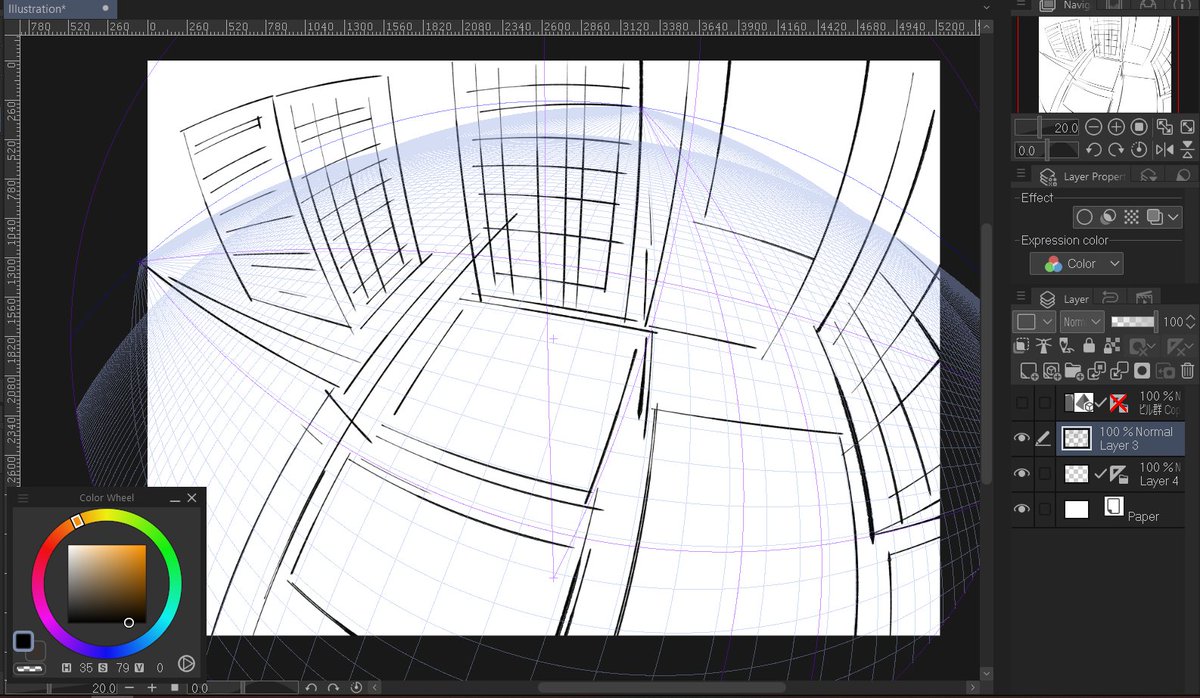Apply Tone effect dotted icon

point(1131,217)
